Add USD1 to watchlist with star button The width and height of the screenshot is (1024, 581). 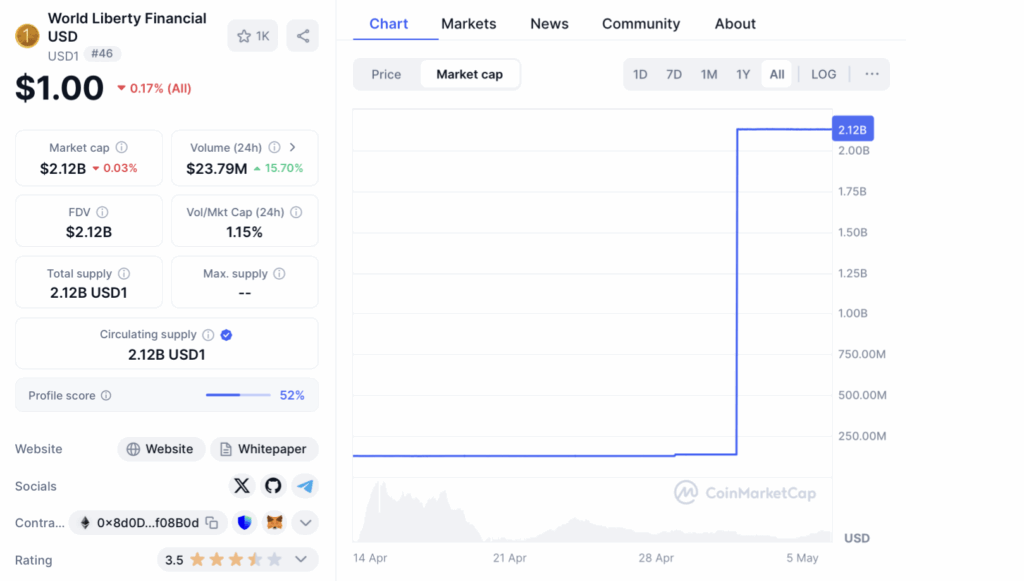pos(253,36)
